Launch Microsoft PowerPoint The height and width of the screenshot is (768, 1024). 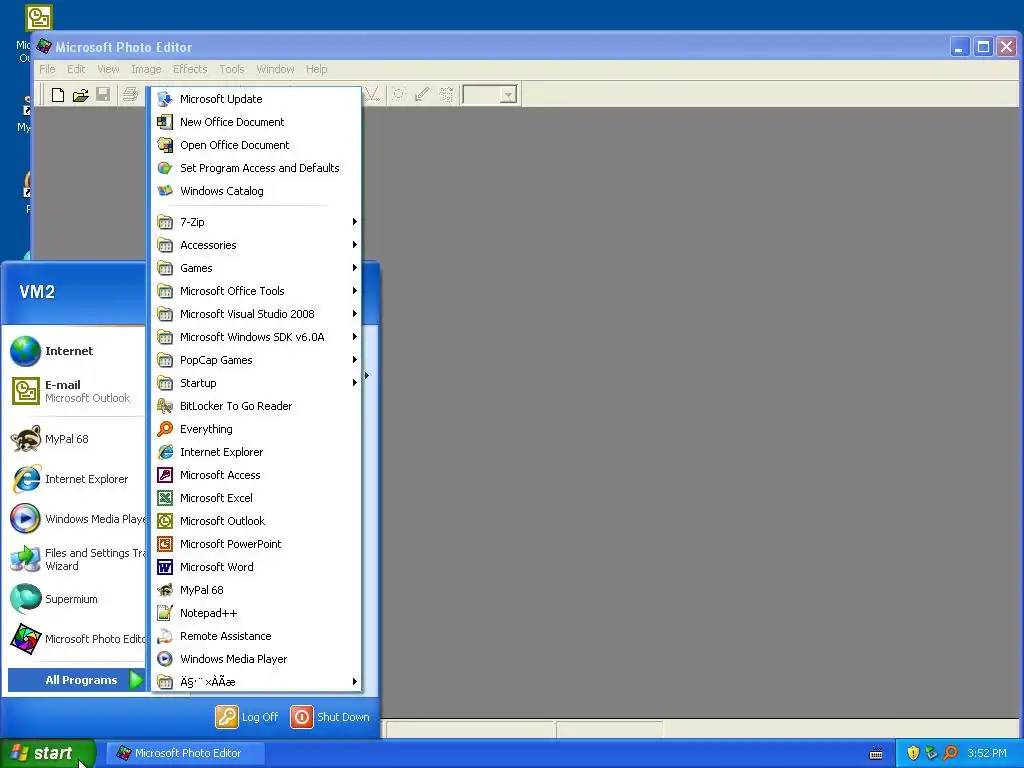click(257, 544)
